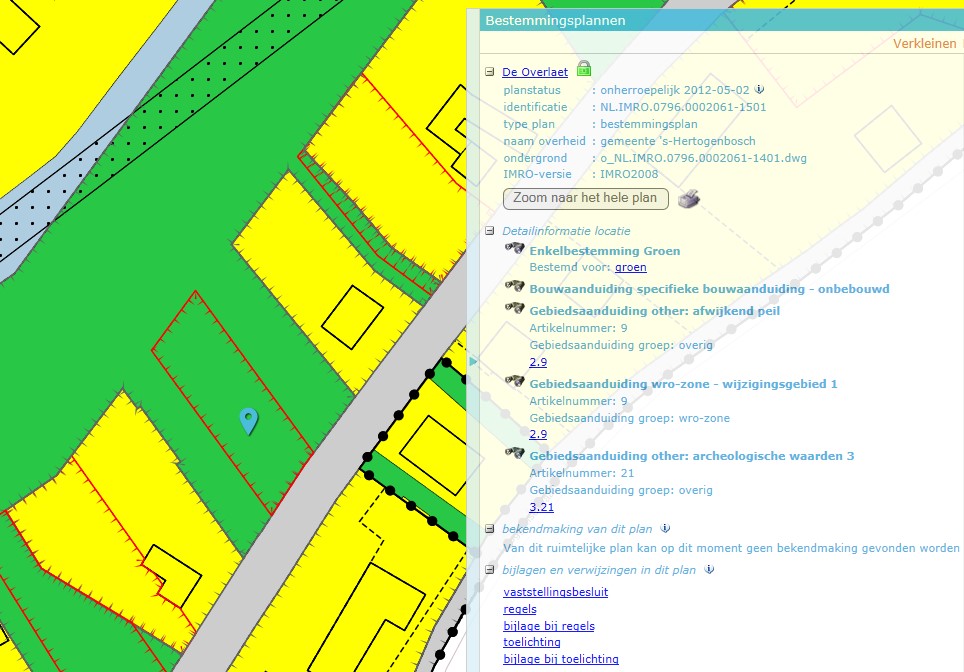The image size is (964, 672).
Task: Click info icon next to bijlagen en verwijzingen
Action: (709, 569)
